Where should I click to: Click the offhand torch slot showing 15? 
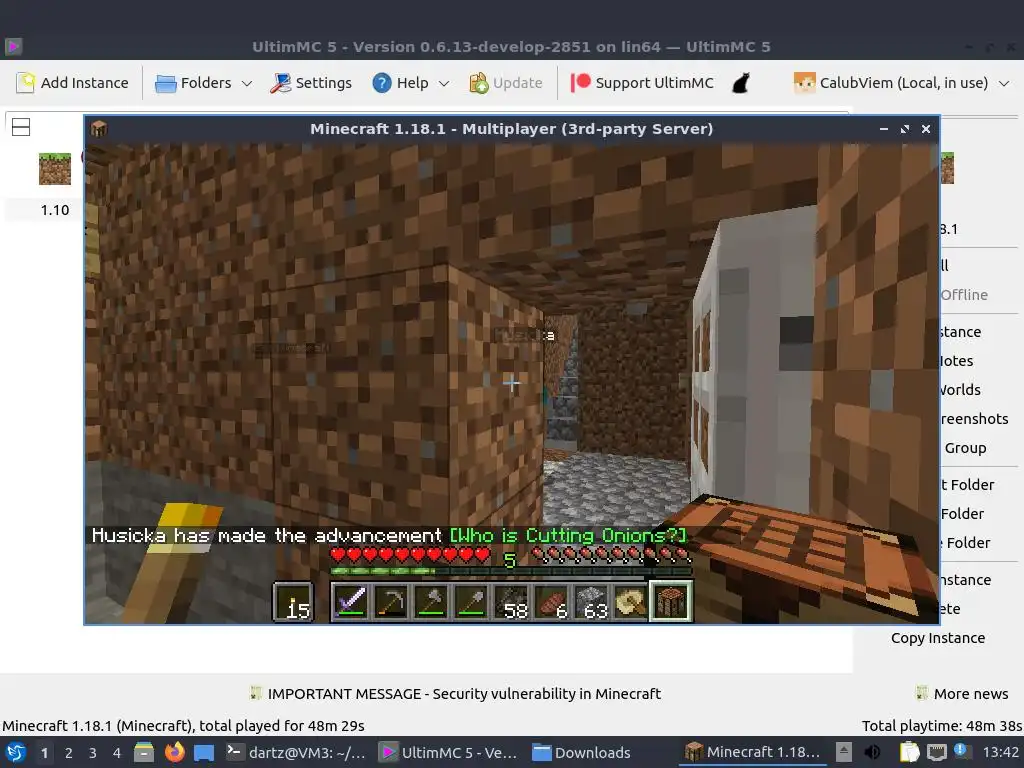(x=293, y=601)
